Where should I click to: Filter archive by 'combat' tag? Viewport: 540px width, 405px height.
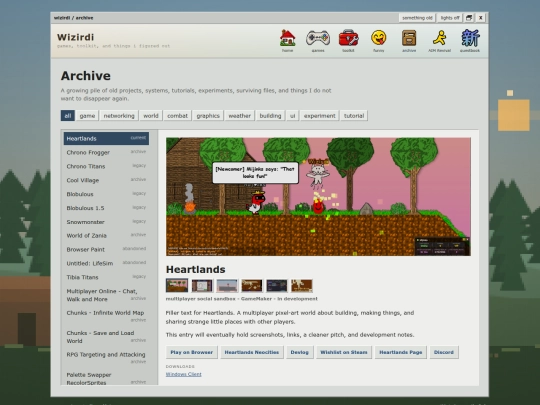point(177,116)
